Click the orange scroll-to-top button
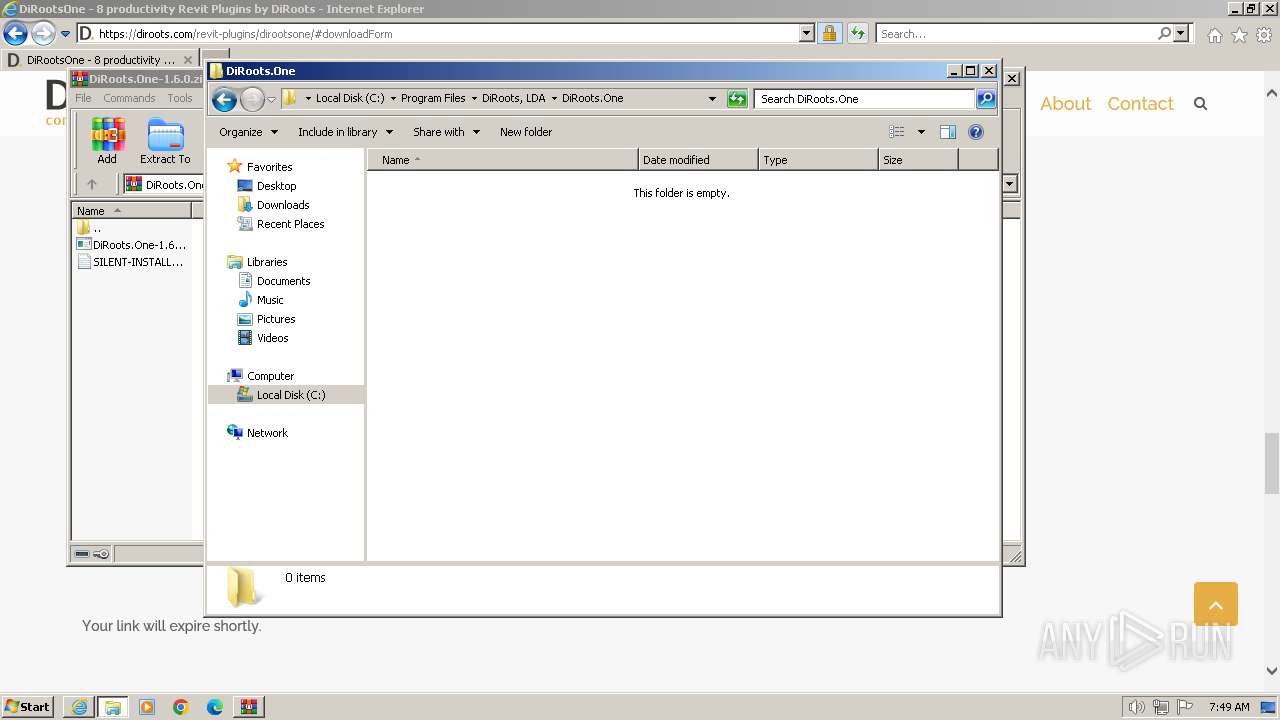This screenshot has height=720, width=1280. click(x=1216, y=604)
